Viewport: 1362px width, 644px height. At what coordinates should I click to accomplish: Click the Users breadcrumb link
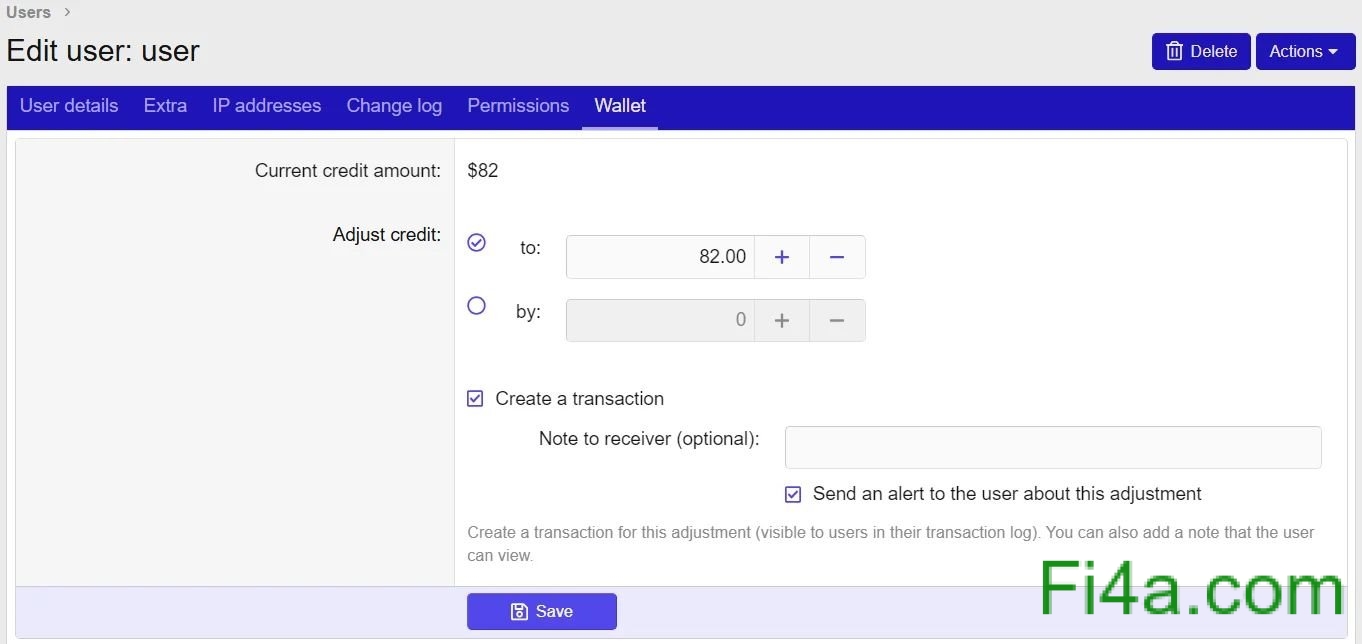pyautogui.click(x=28, y=12)
